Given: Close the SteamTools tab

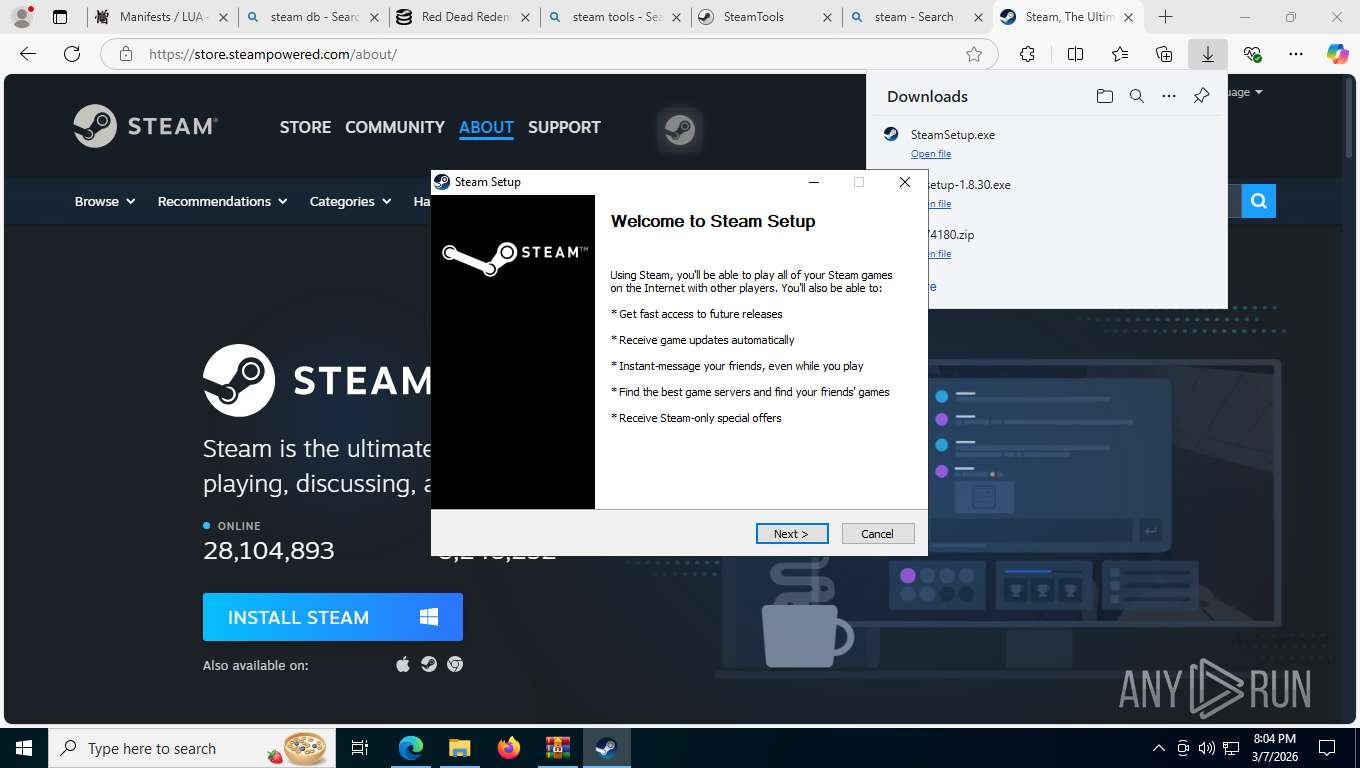Looking at the screenshot, I should 827,17.
